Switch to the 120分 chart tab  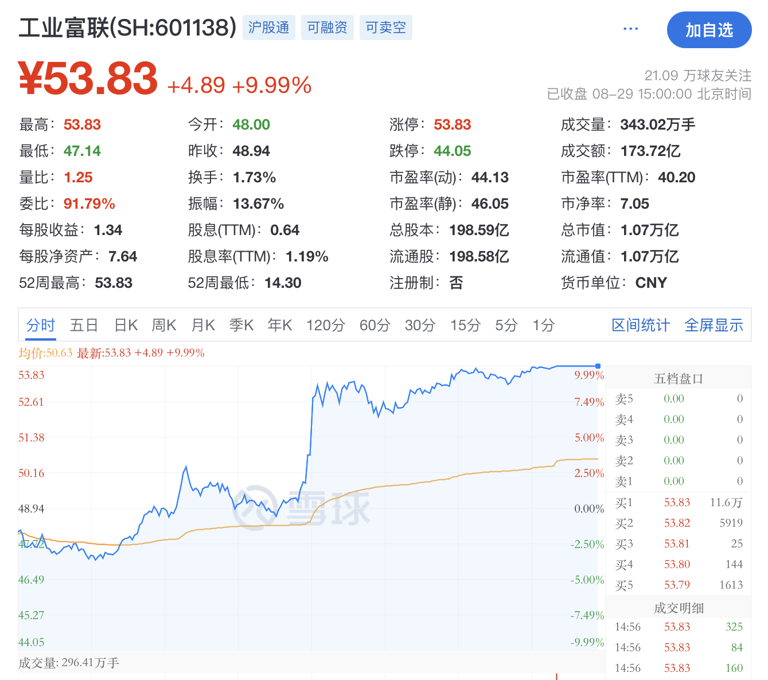pyautogui.click(x=326, y=325)
